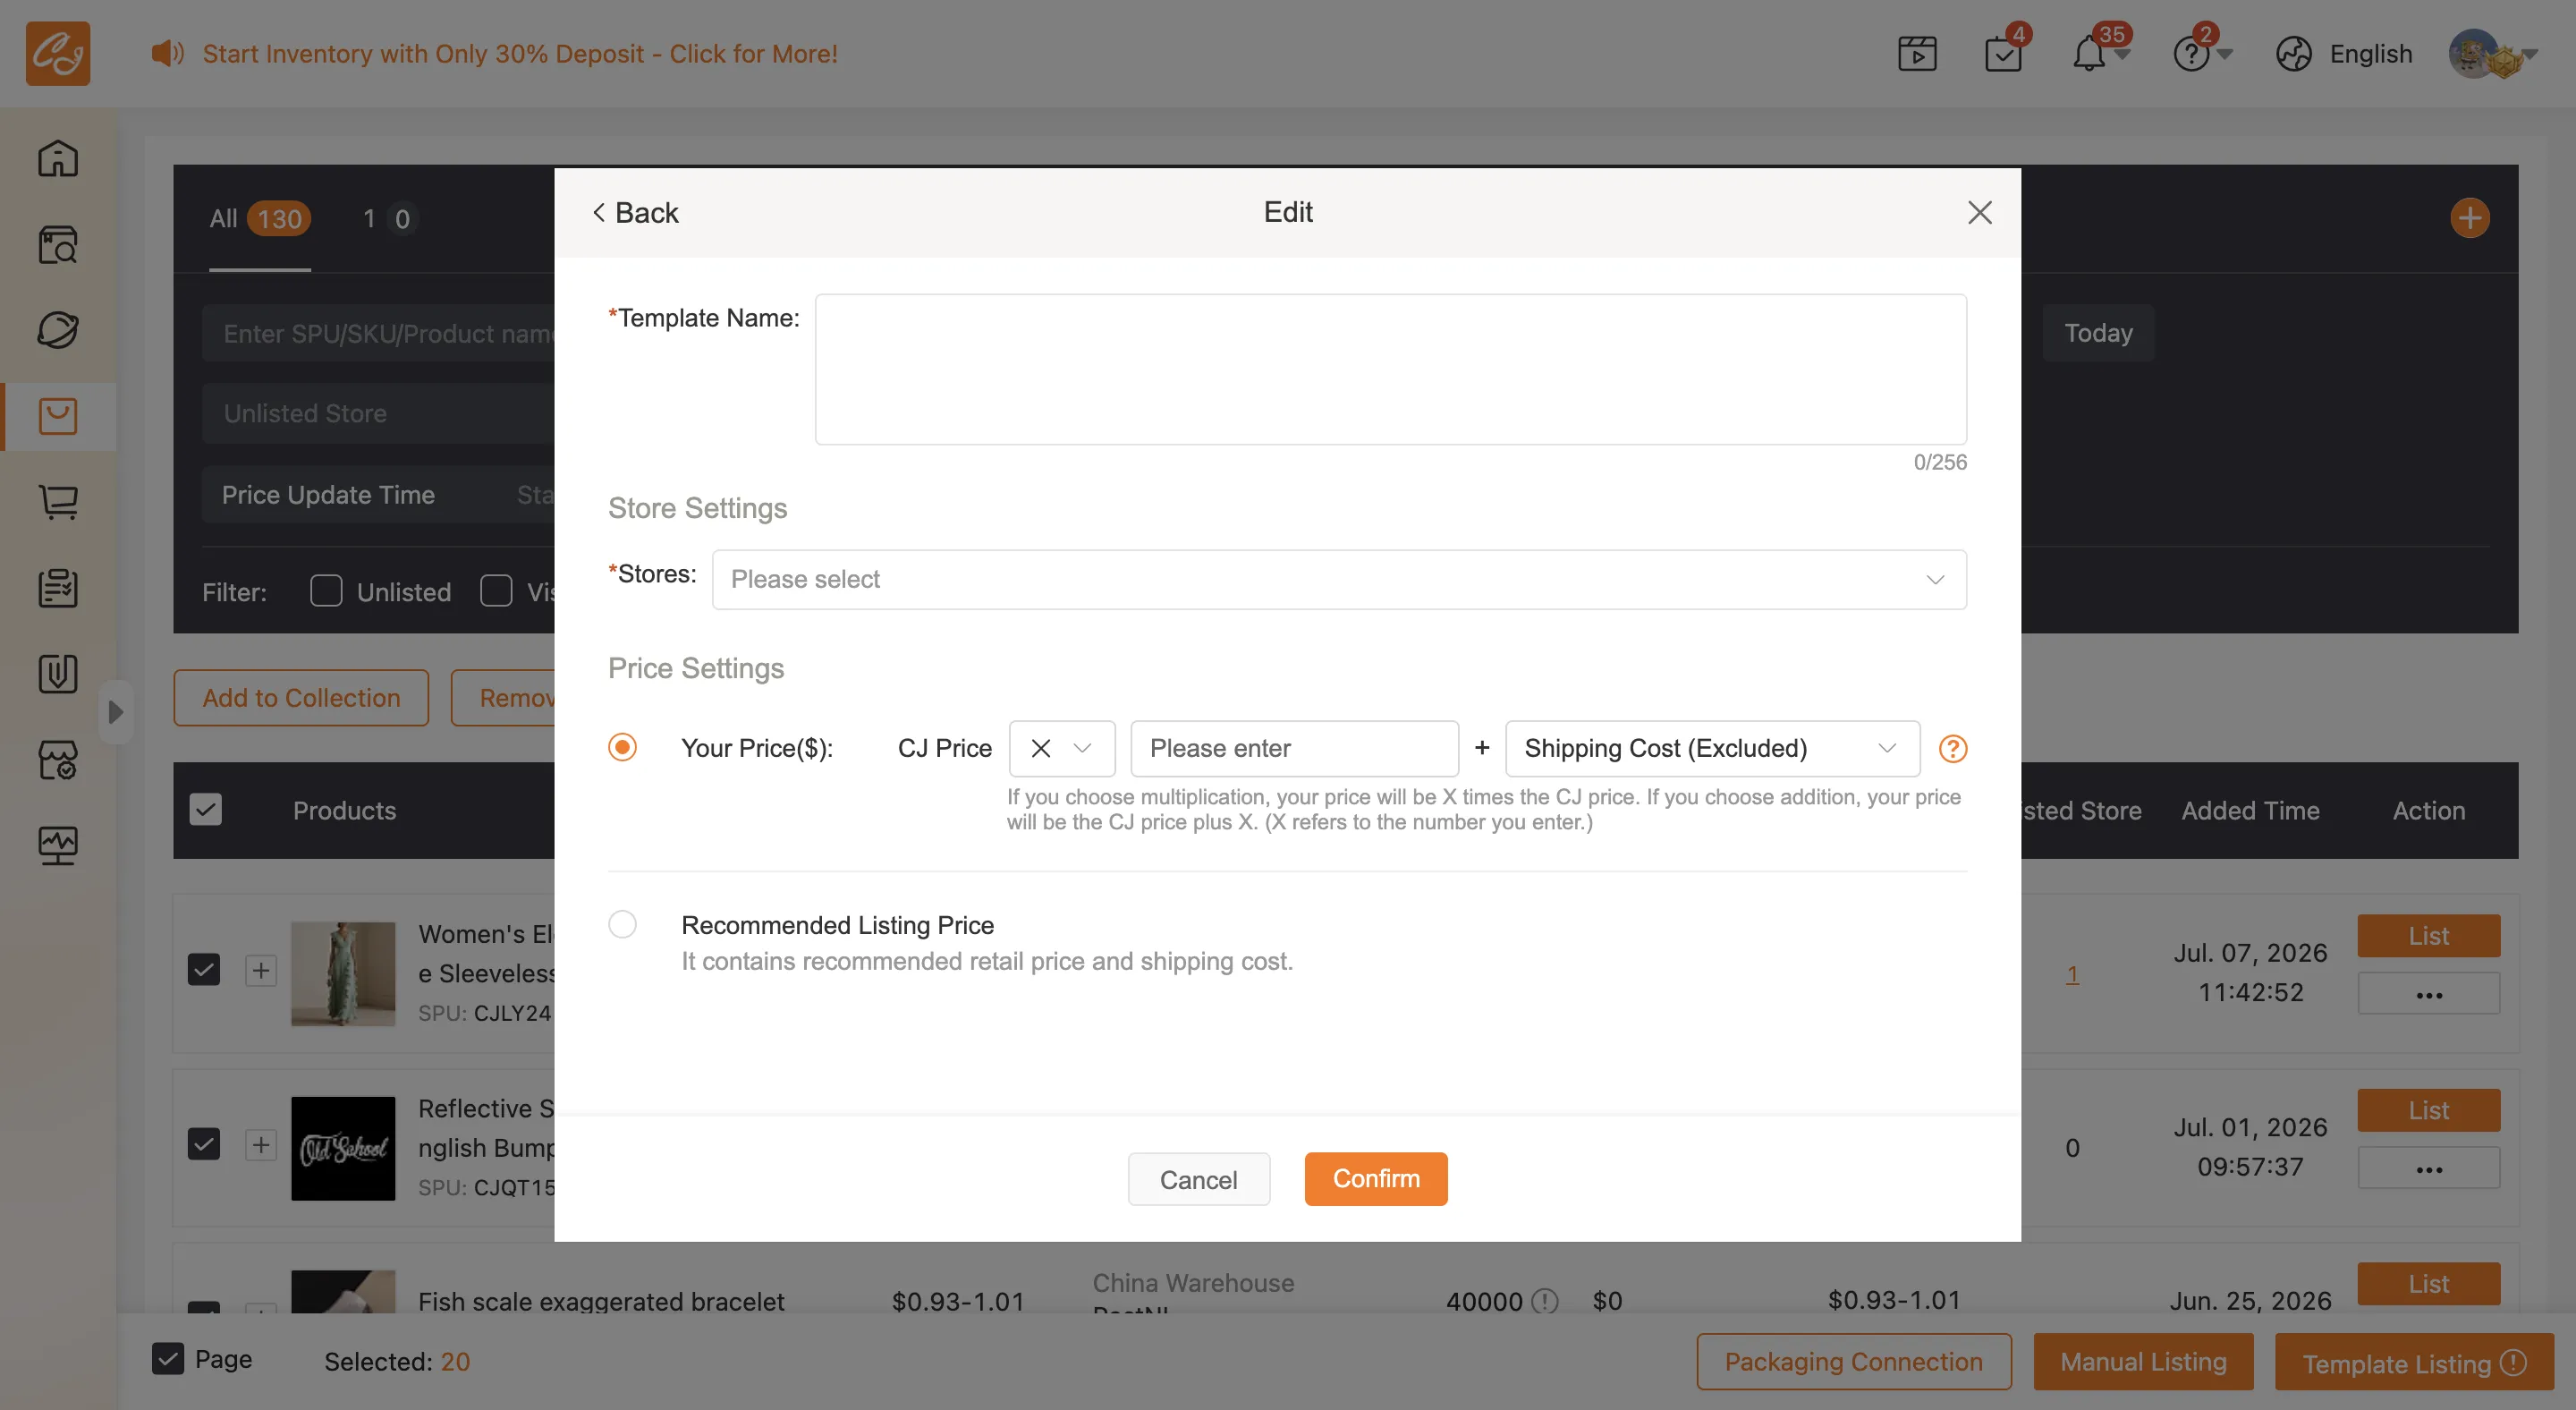Click the Today date filter
The height and width of the screenshot is (1410, 2576).
(x=2098, y=333)
